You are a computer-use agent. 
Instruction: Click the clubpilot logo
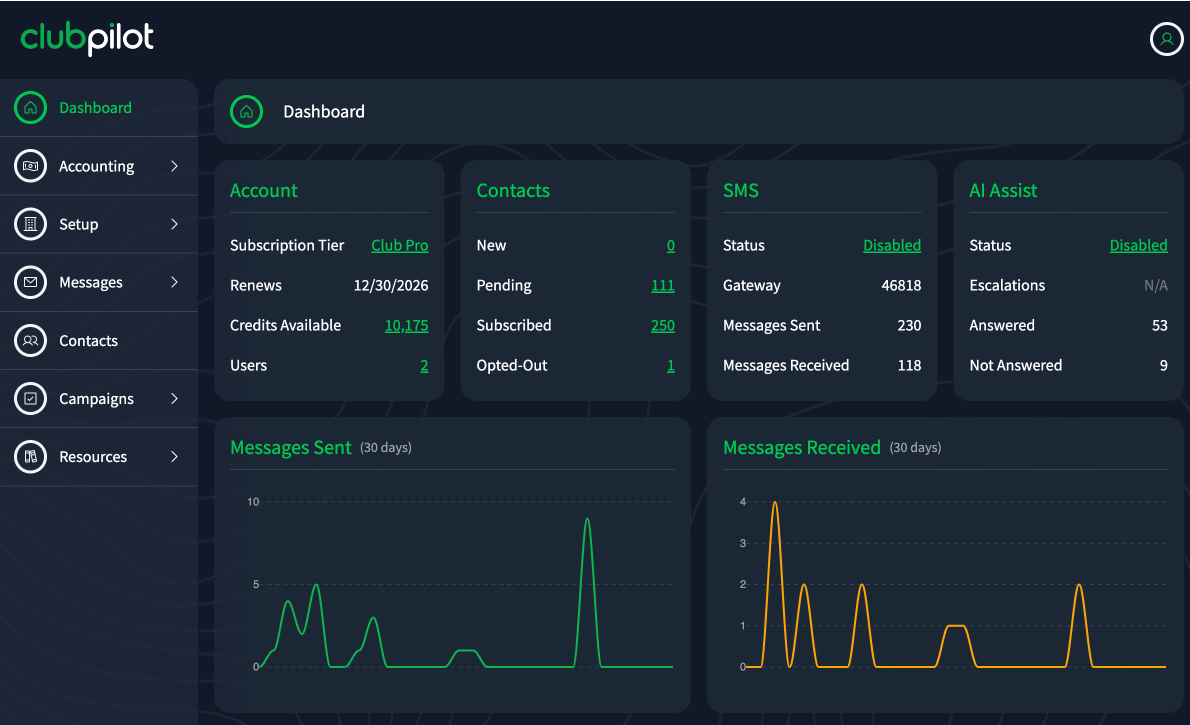point(86,38)
